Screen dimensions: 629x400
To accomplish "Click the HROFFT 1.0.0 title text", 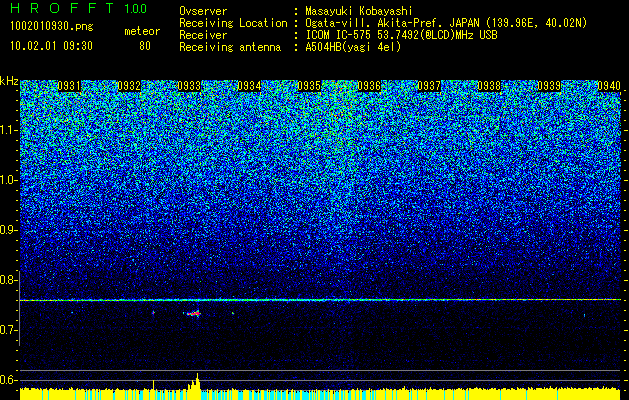I will pyautogui.click(x=79, y=8).
